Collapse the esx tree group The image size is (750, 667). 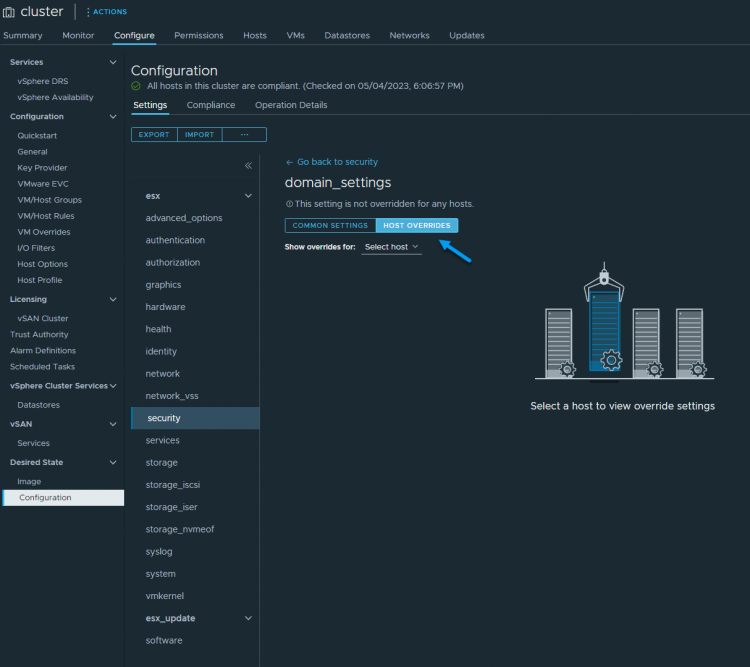coord(248,196)
